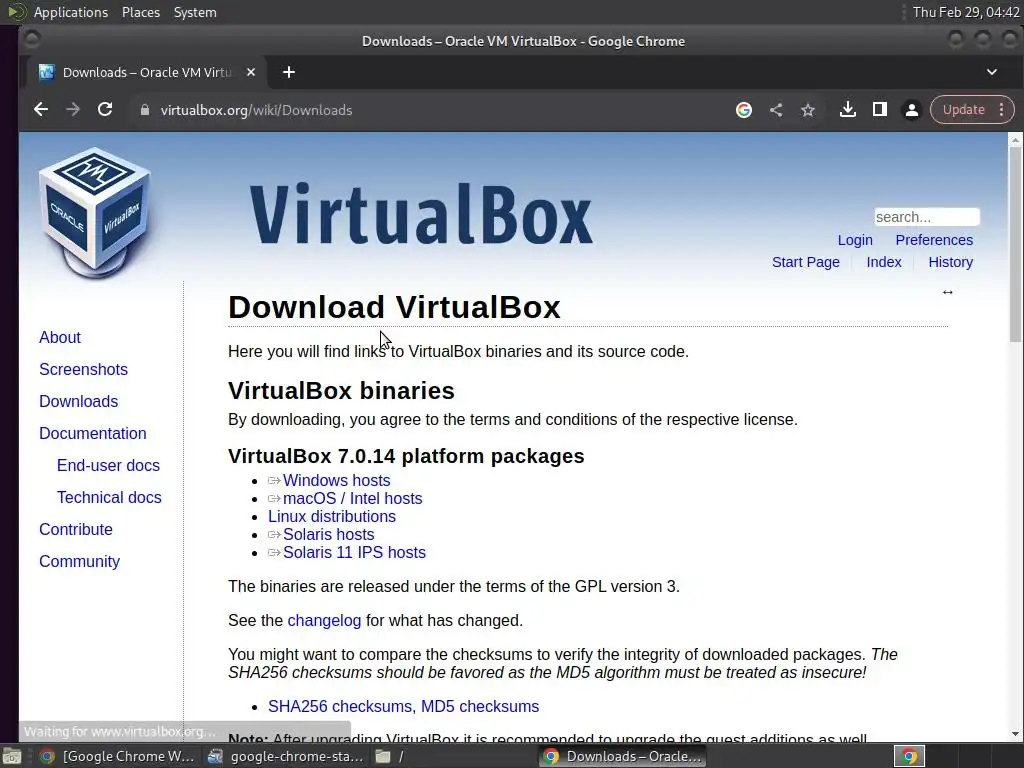Click the VirtualBox wordmark banner
The image size is (1024, 768).
[421, 214]
